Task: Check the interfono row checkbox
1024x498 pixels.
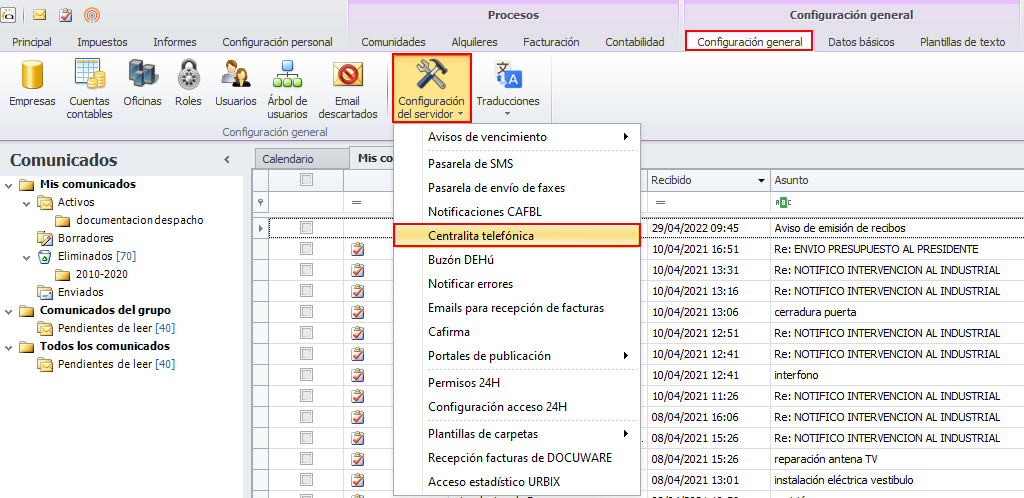Action: point(306,375)
